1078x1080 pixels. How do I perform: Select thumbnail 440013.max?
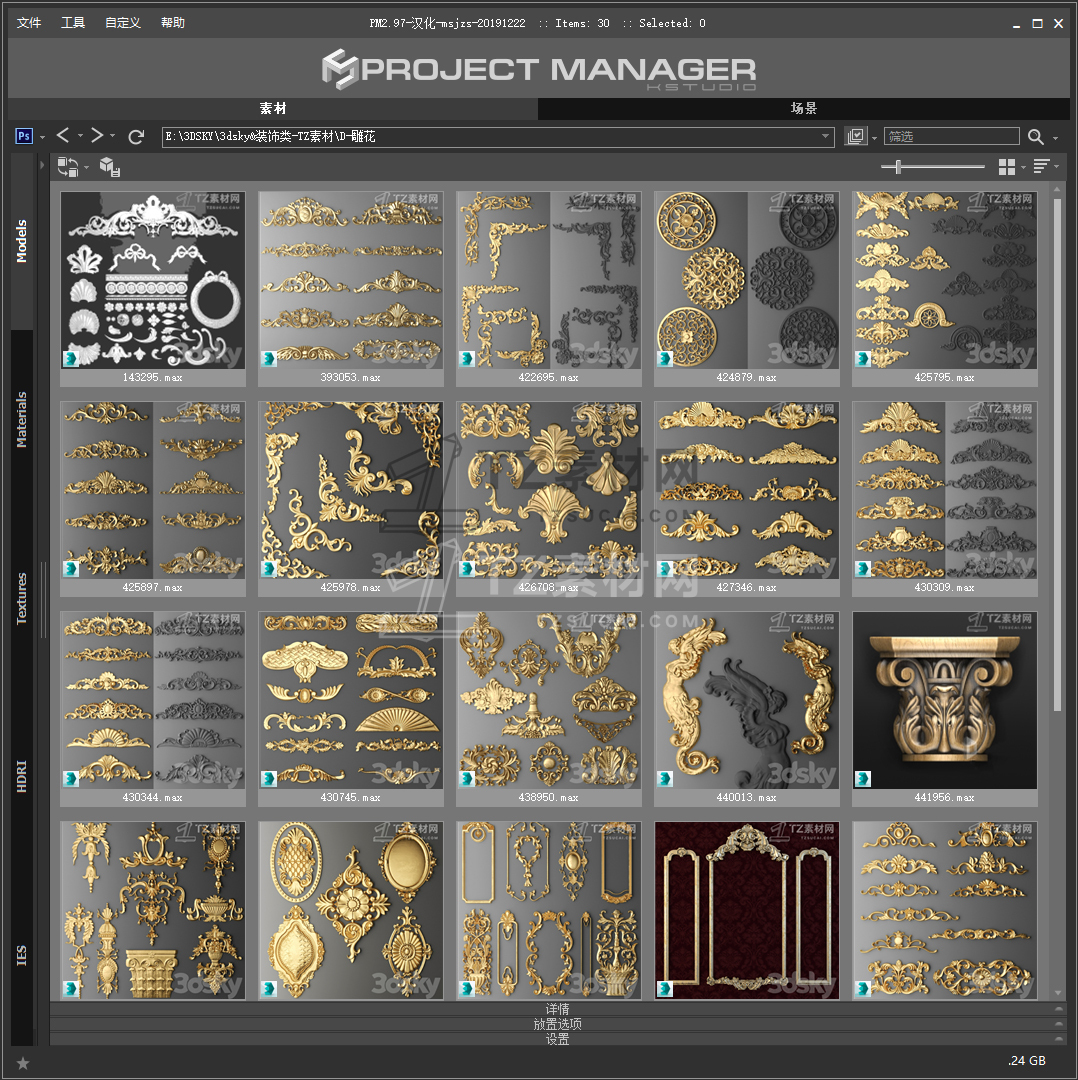(747, 708)
